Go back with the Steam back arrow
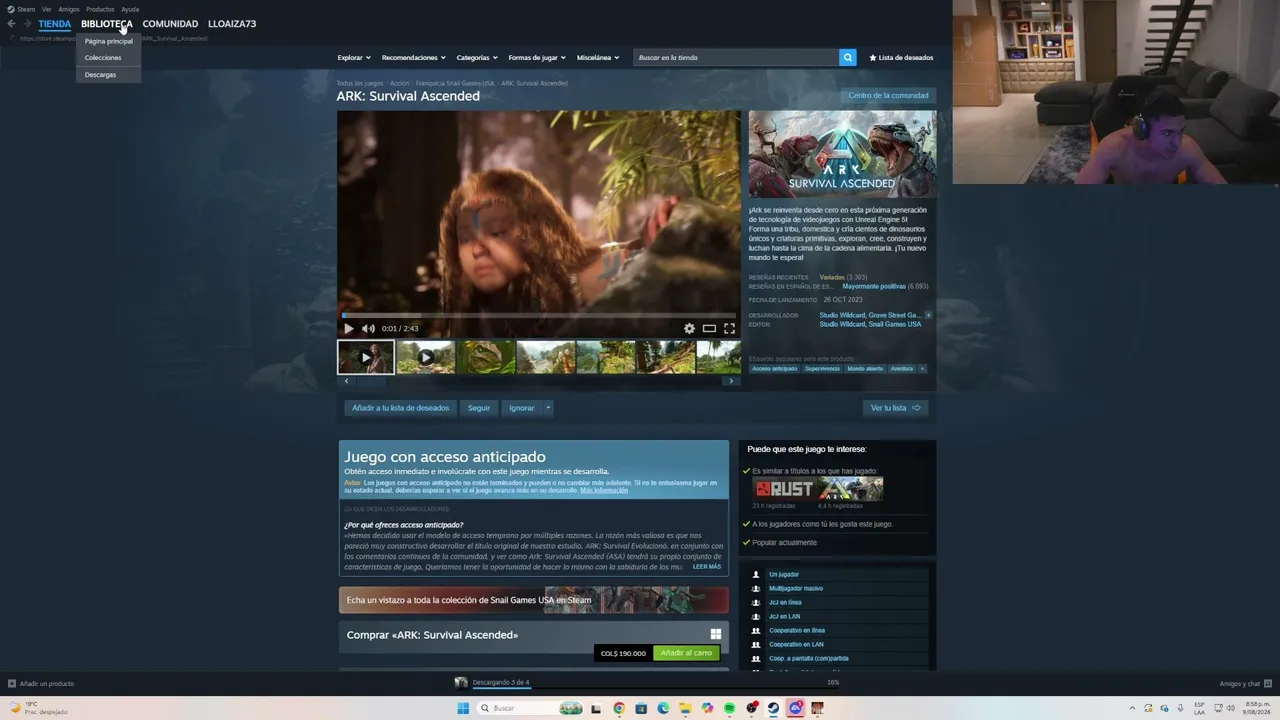 click(12, 24)
